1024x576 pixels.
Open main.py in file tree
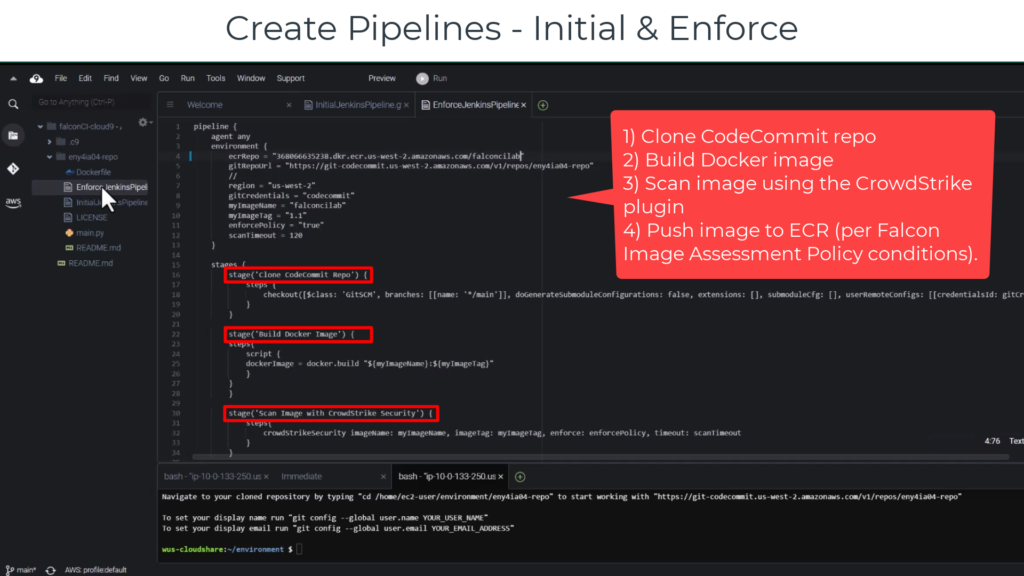point(90,233)
